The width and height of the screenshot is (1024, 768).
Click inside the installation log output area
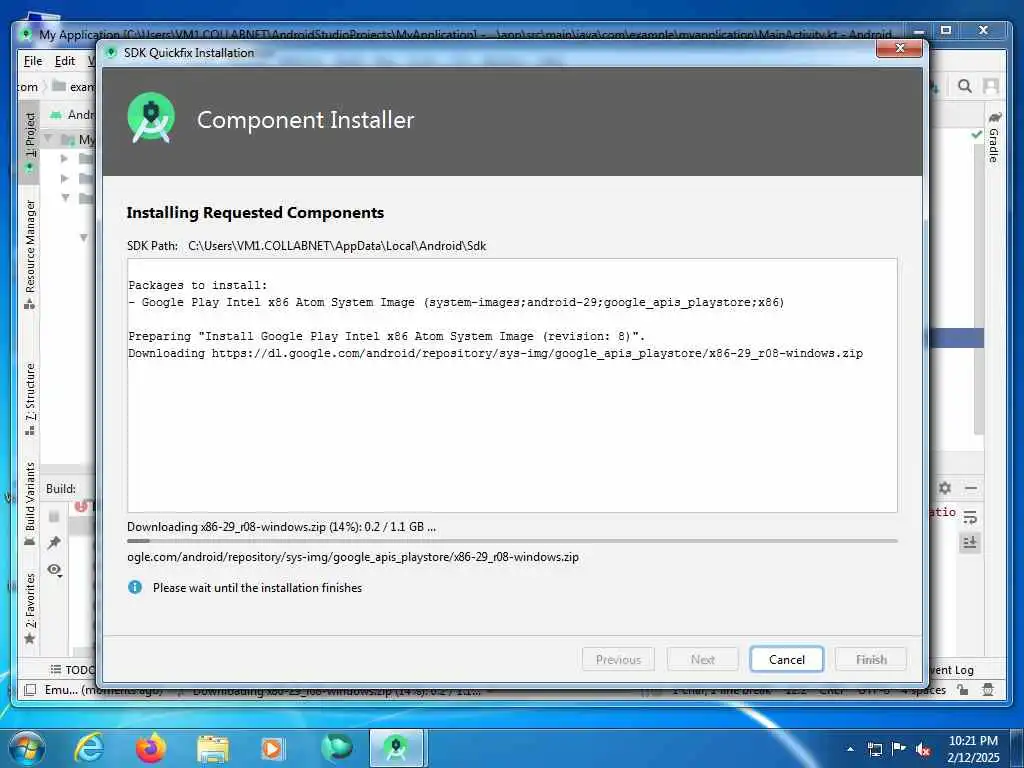coord(512,385)
